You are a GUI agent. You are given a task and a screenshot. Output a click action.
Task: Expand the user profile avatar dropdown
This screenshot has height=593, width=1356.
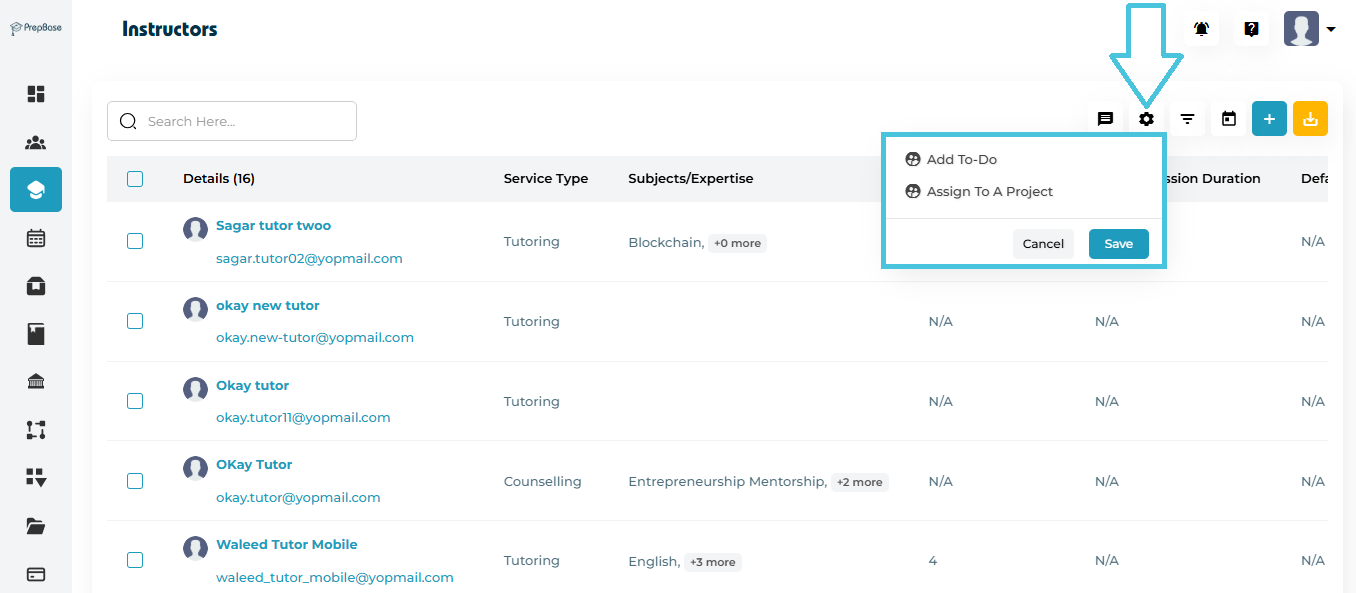1310,29
